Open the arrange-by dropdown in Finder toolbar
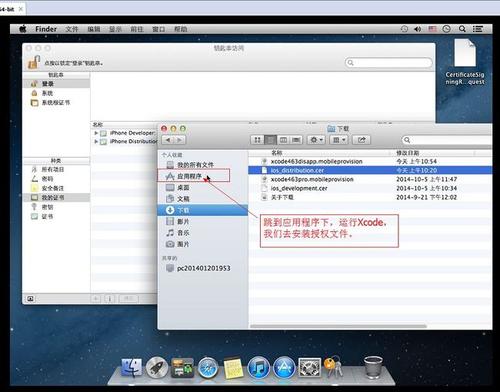The width and height of the screenshot is (500, 392). pyautogui.click(x=339, y=140)
